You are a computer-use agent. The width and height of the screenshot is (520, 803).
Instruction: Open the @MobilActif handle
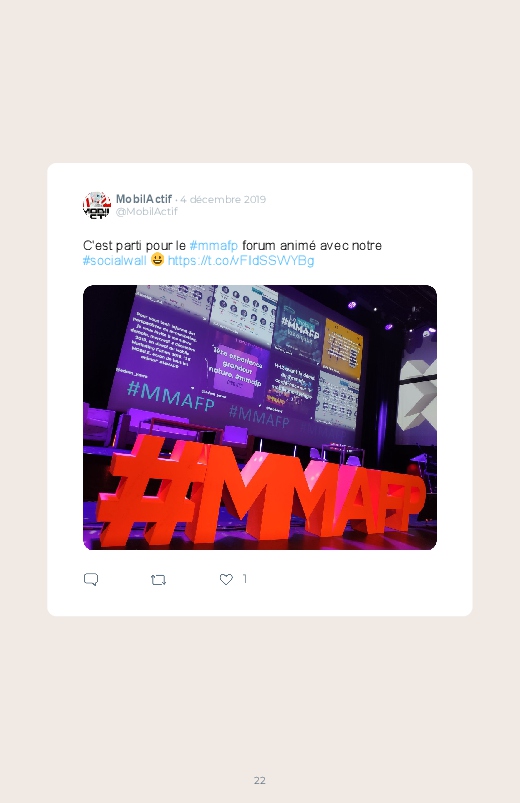147,212
